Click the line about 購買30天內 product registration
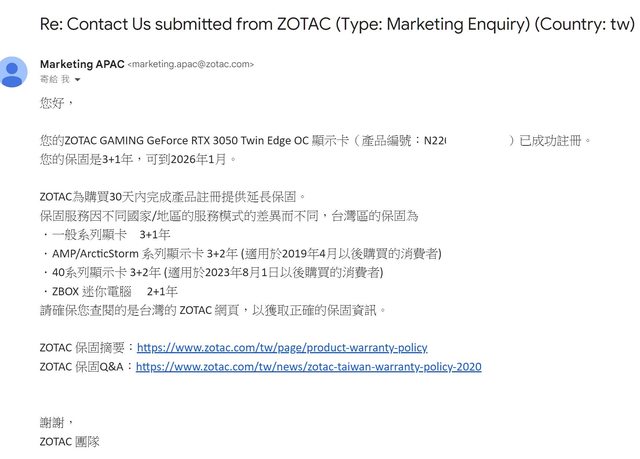 (x=171, y=197)
